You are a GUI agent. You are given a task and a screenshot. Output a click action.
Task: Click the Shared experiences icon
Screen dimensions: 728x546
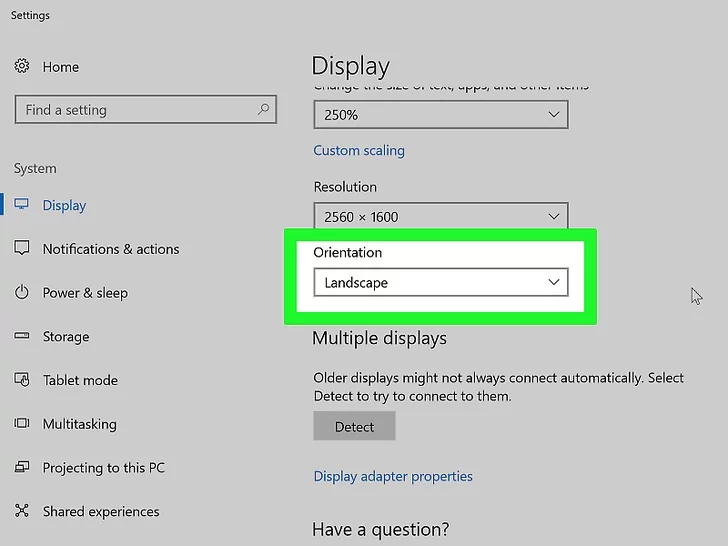click(x=22, y=511)
